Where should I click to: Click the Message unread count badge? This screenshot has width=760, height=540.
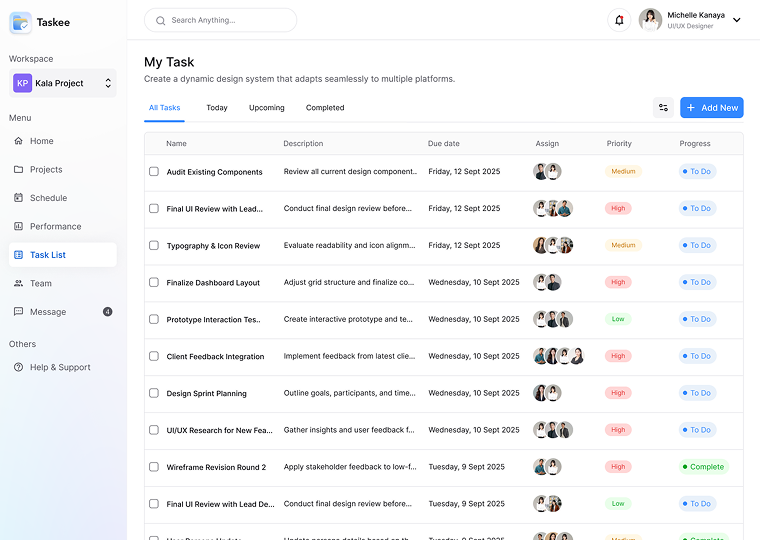(x=108, y=312)
